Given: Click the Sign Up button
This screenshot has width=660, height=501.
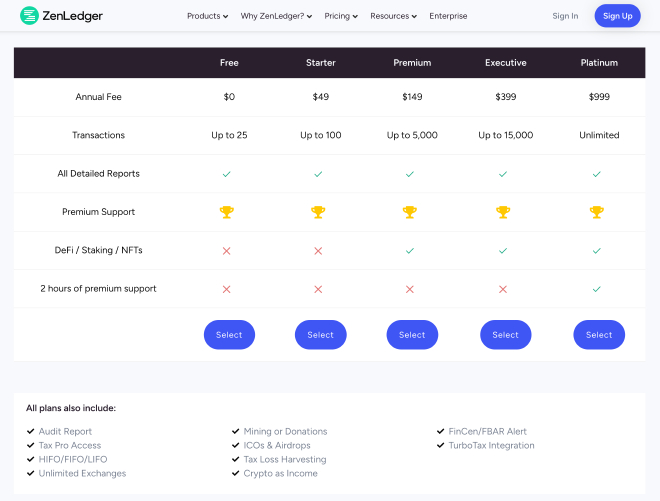Looking at the screenshot, I should coord(617,16).
